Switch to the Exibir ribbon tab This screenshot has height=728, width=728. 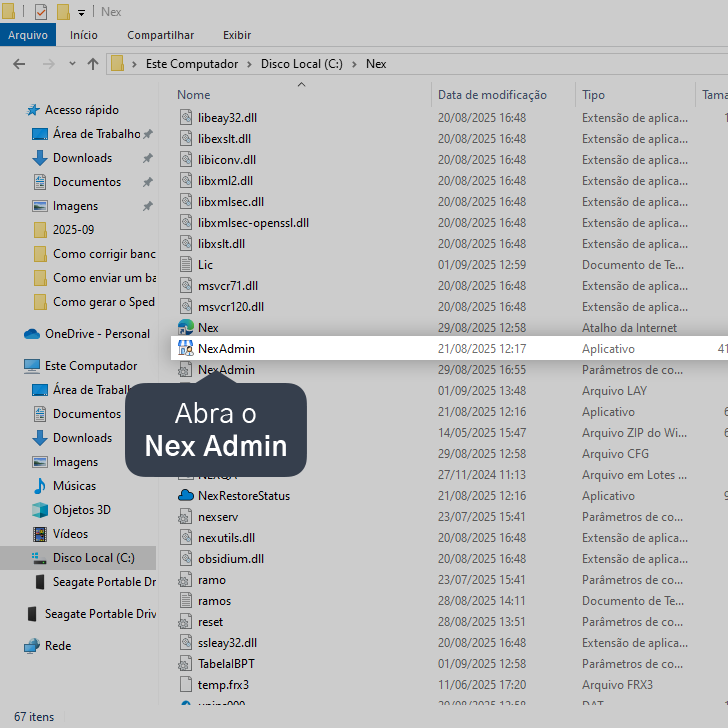(237, 35)
